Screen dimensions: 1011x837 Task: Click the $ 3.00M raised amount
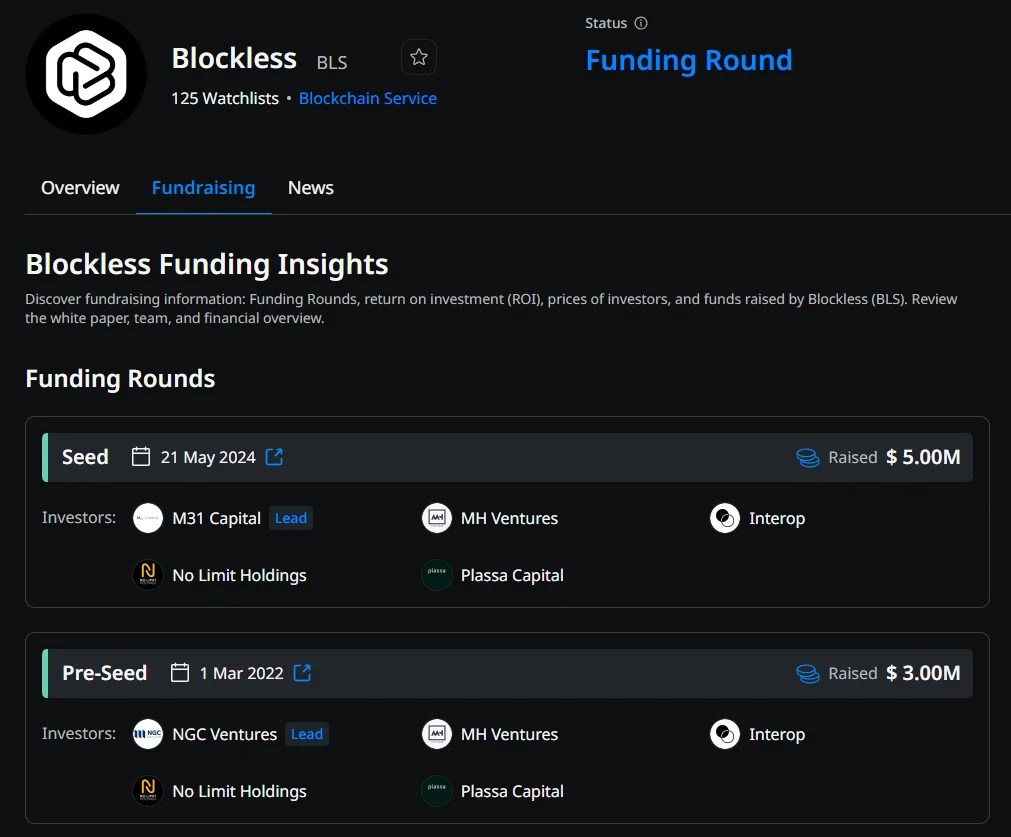coord(923,673)
